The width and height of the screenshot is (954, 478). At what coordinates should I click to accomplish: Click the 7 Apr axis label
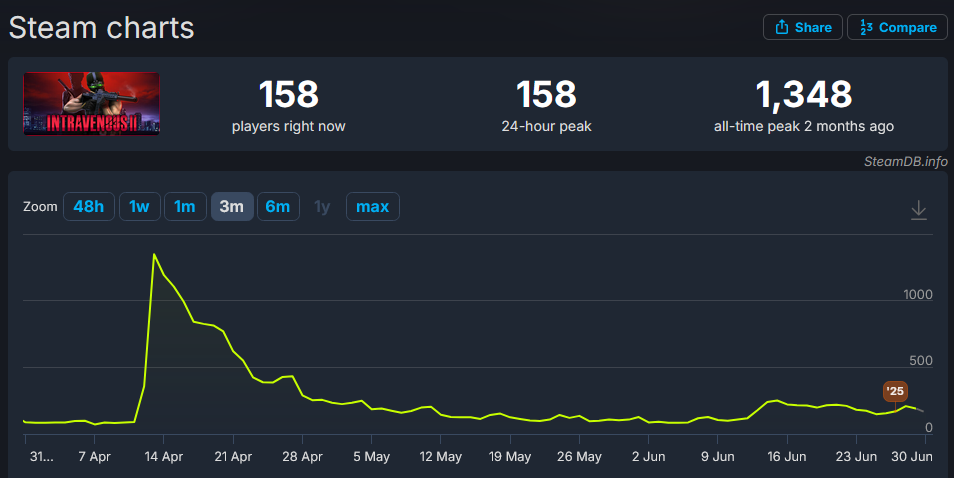pyautogui.click(x=94, y=456)
